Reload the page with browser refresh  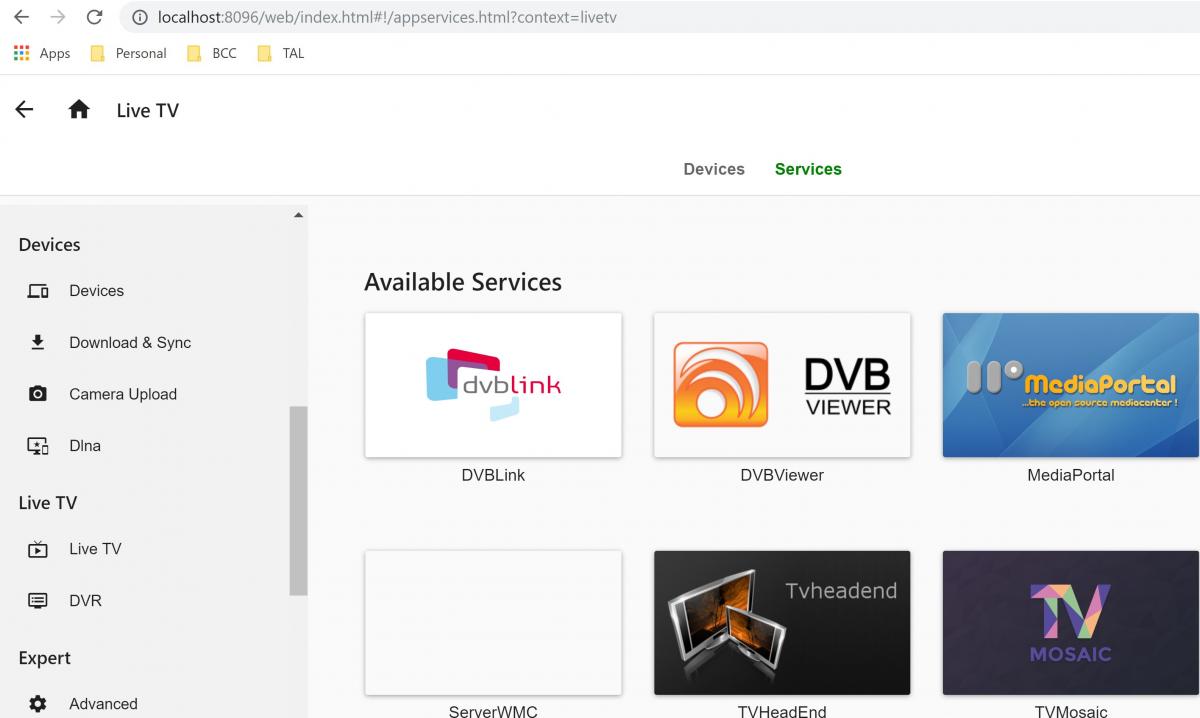[94, 17]
